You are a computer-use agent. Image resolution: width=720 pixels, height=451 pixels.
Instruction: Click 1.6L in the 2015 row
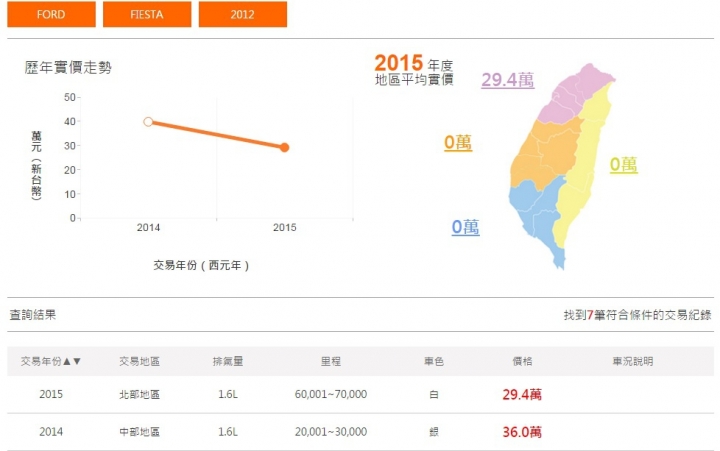pos(228,395)
